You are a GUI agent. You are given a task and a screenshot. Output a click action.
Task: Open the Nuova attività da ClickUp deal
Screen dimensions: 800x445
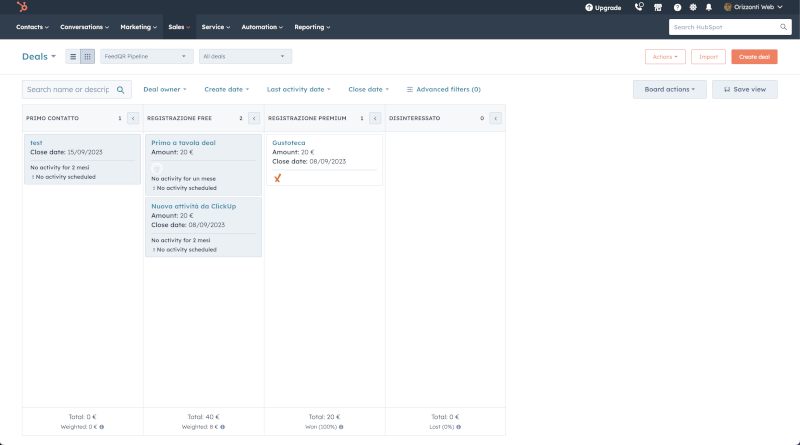[x=193, y=206]
